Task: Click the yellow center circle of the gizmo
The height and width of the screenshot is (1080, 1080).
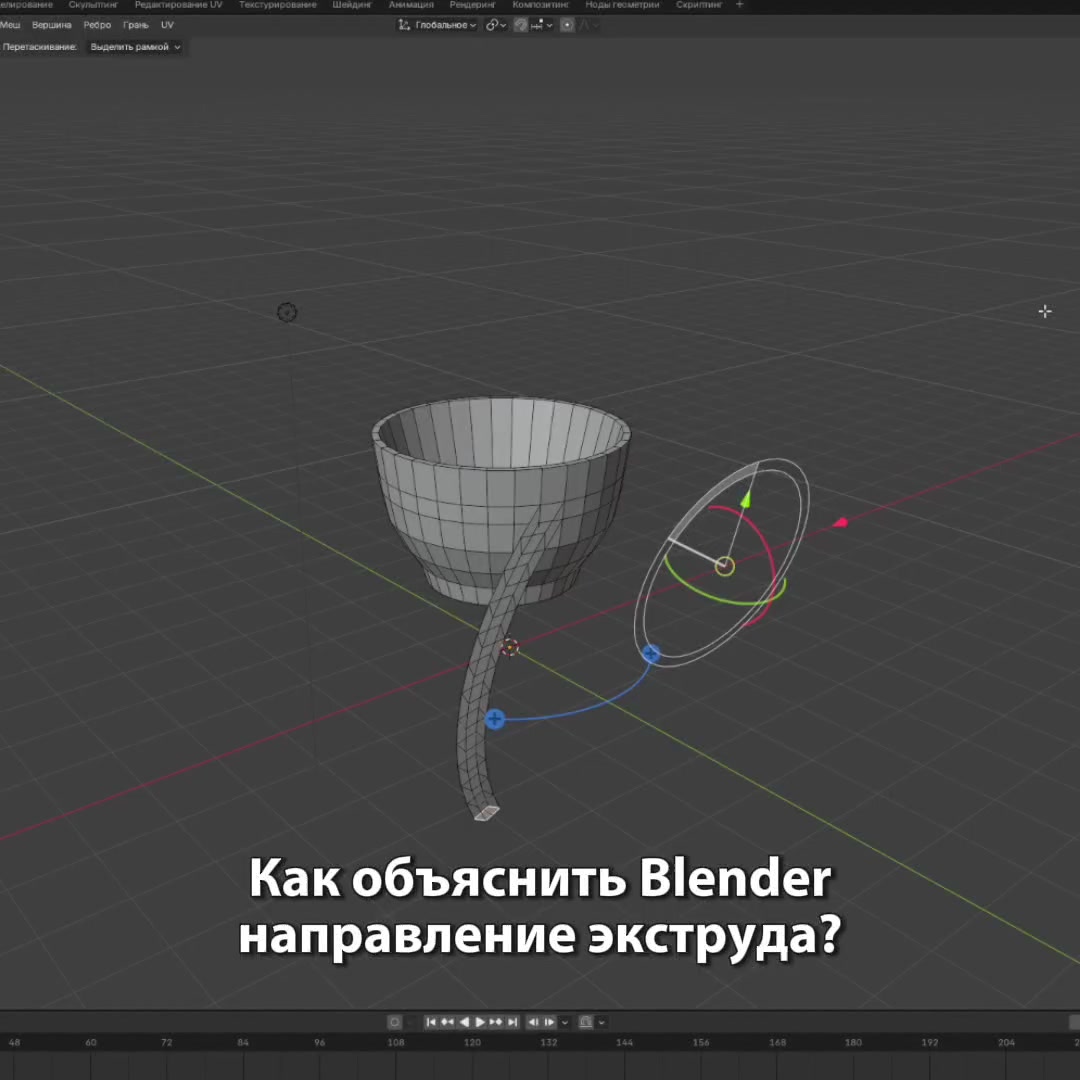Action: click(x=725, y=567)
